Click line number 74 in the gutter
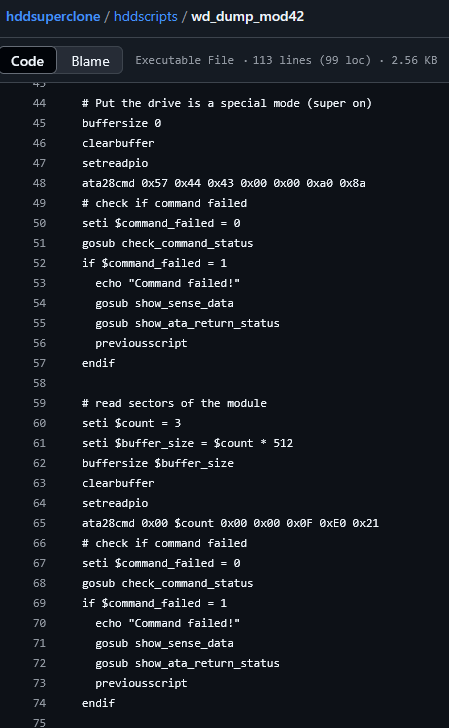449x728 pixels. 39,703
